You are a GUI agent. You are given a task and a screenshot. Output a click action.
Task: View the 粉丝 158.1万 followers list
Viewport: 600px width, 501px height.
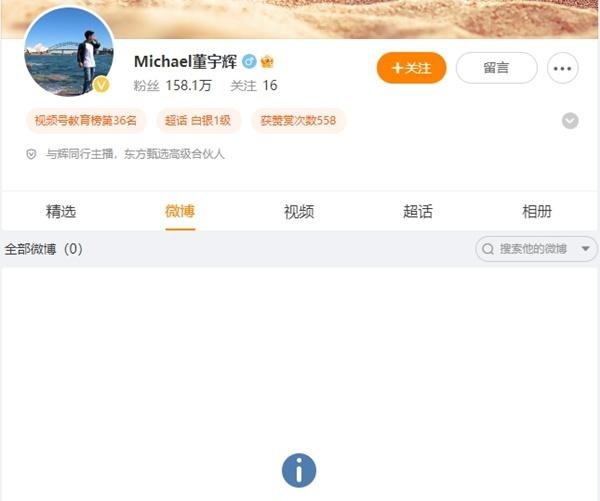pyautogui.click(x=172, y=85)
